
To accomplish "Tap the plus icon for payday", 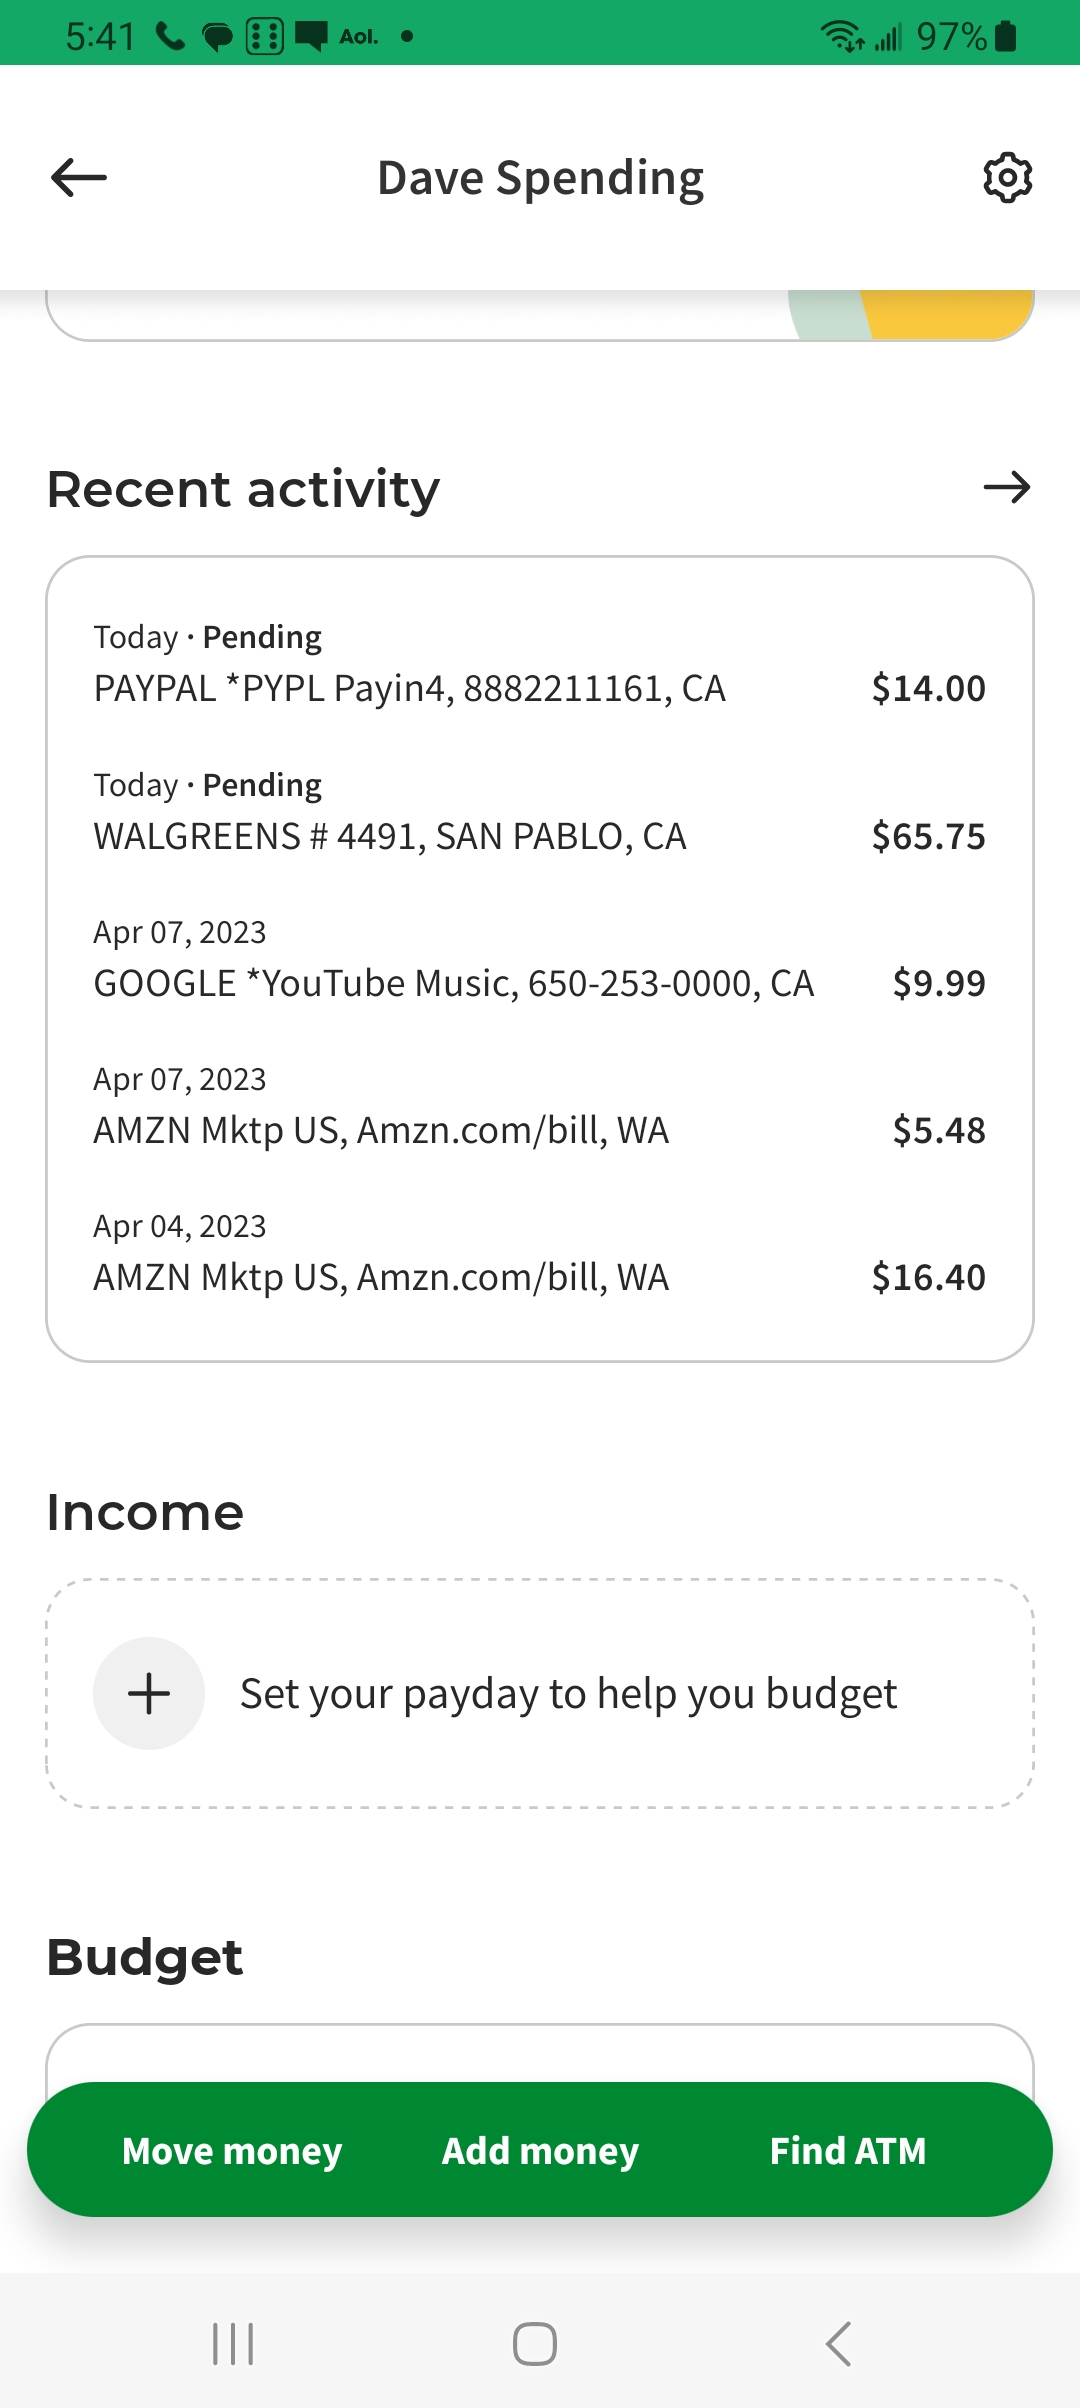I will click(149, 1693).
